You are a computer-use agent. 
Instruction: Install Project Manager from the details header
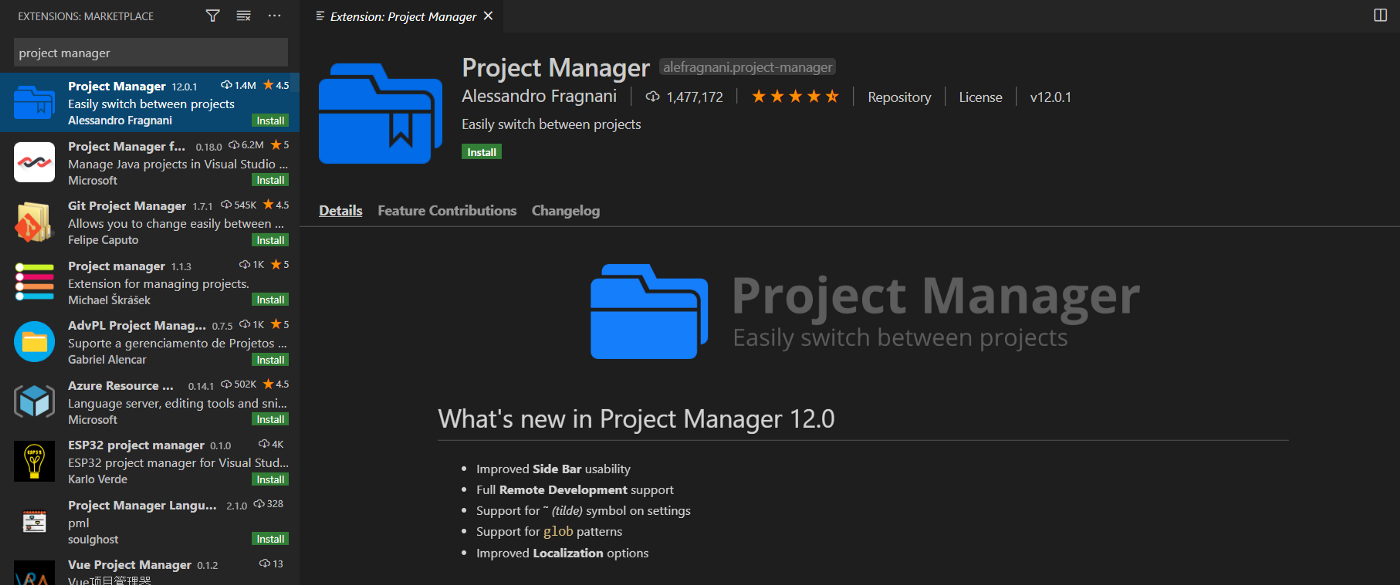pyautogui.click(x=481, y=152)
